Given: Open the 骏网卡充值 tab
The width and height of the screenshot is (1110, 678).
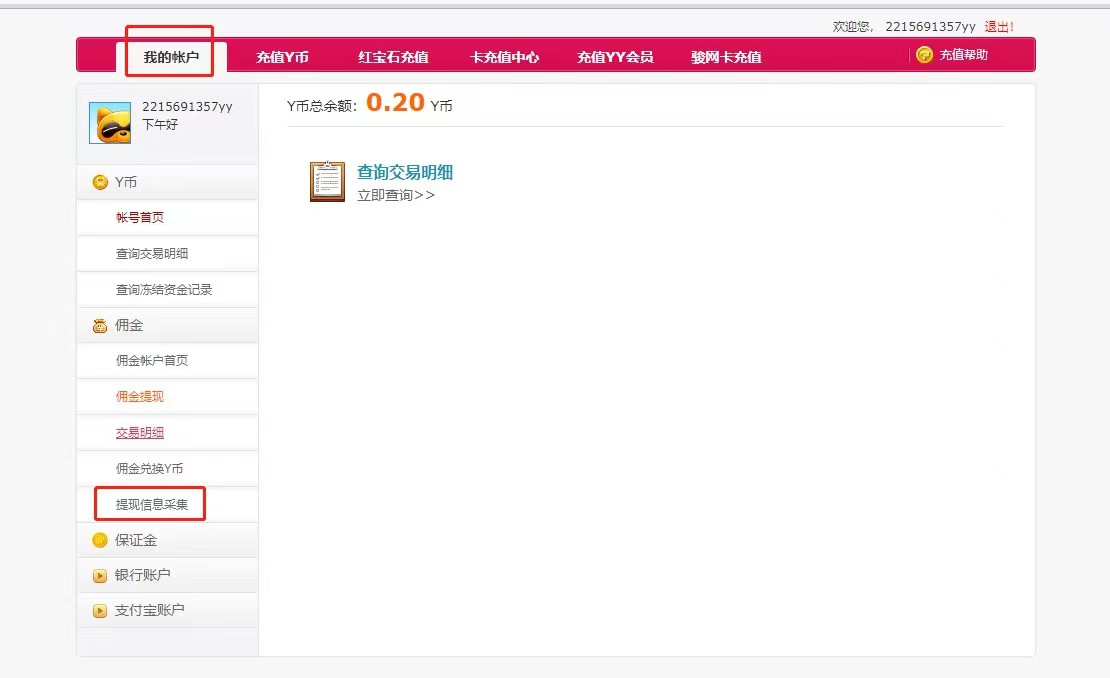Looking at the screenshot, I should [726, 57].
